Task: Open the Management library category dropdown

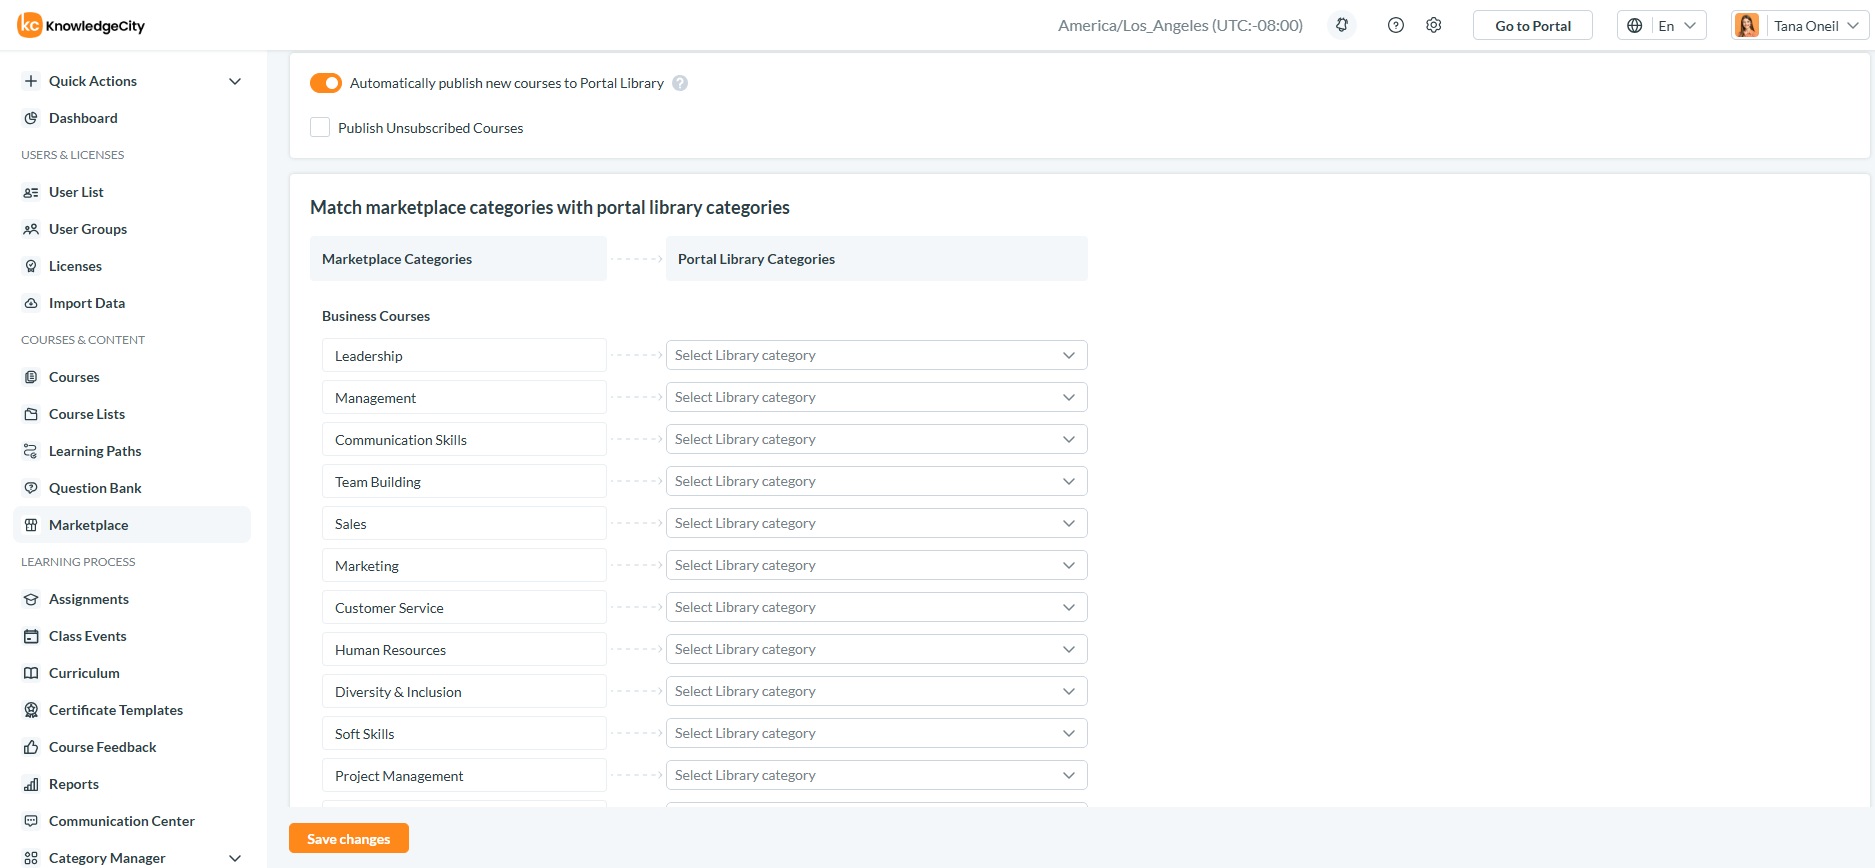Action: [x=877, y=397]
